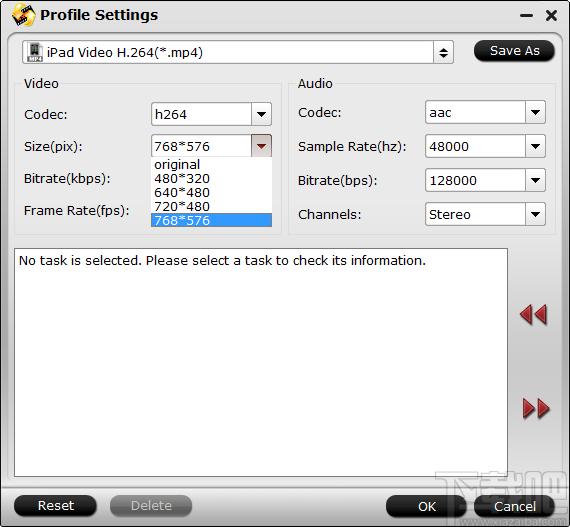Collapse the Size(pix) dropdown arrow
Image resolution: width=570 pixels, height=527 pixels.
[x=261, y=146]
